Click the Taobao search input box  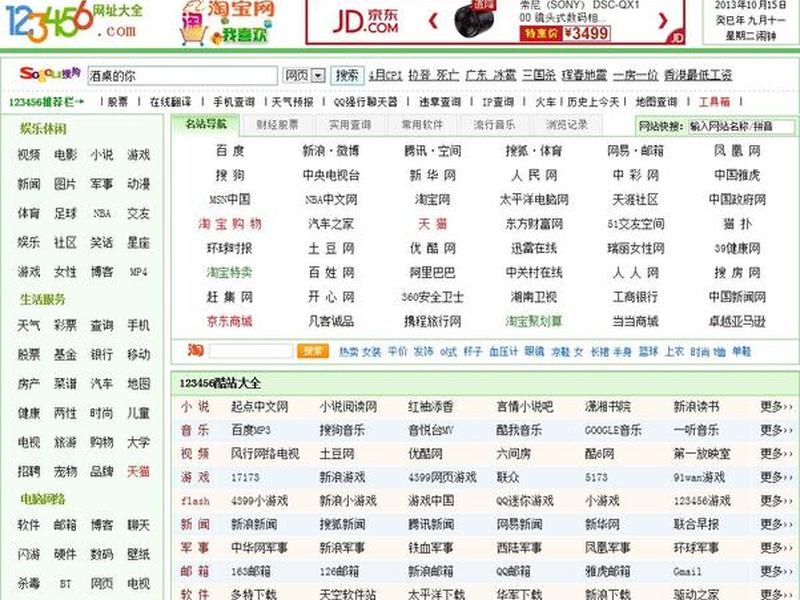tap(251, 351)
